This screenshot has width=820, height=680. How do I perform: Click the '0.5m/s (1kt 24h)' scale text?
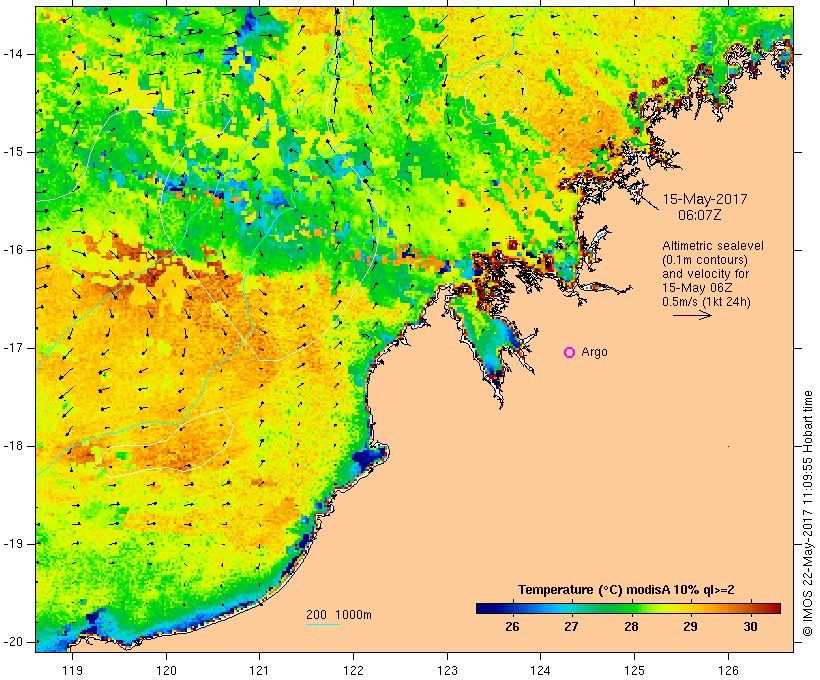pyautogui.click(x=706, y=302)
